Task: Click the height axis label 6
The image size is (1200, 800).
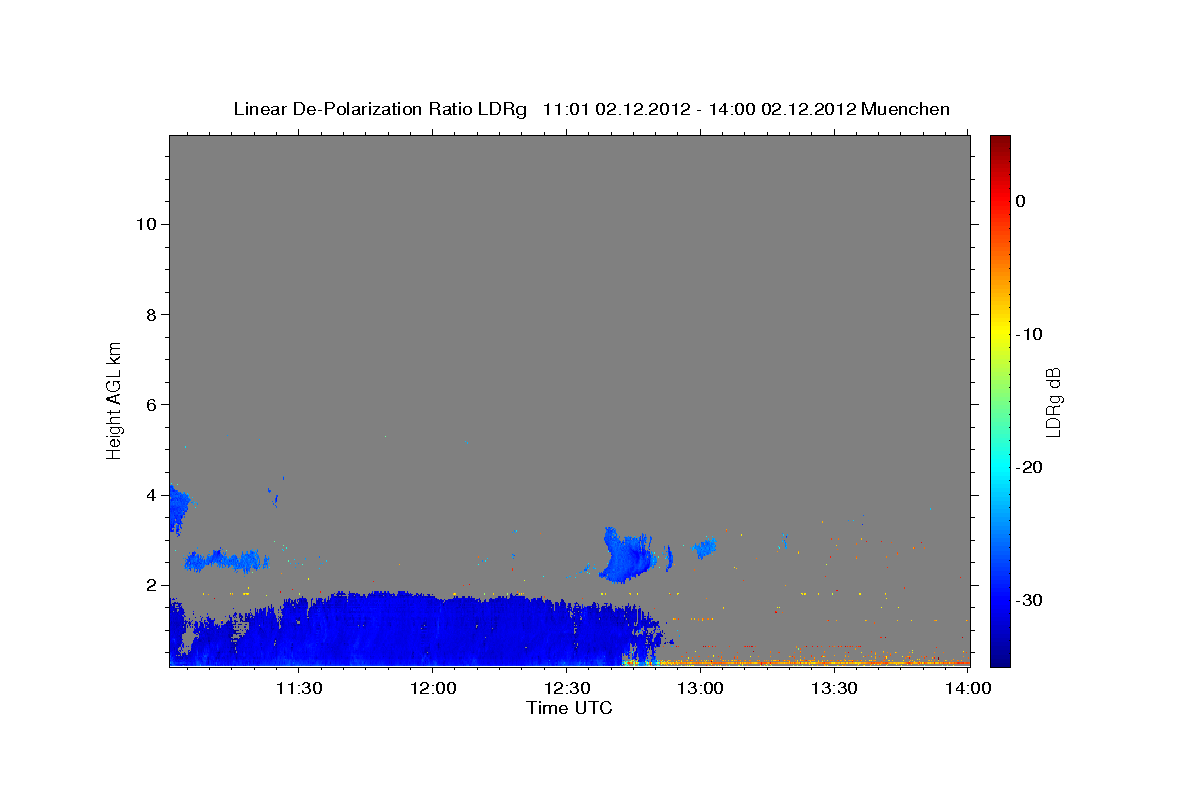Action: point(150,404)
